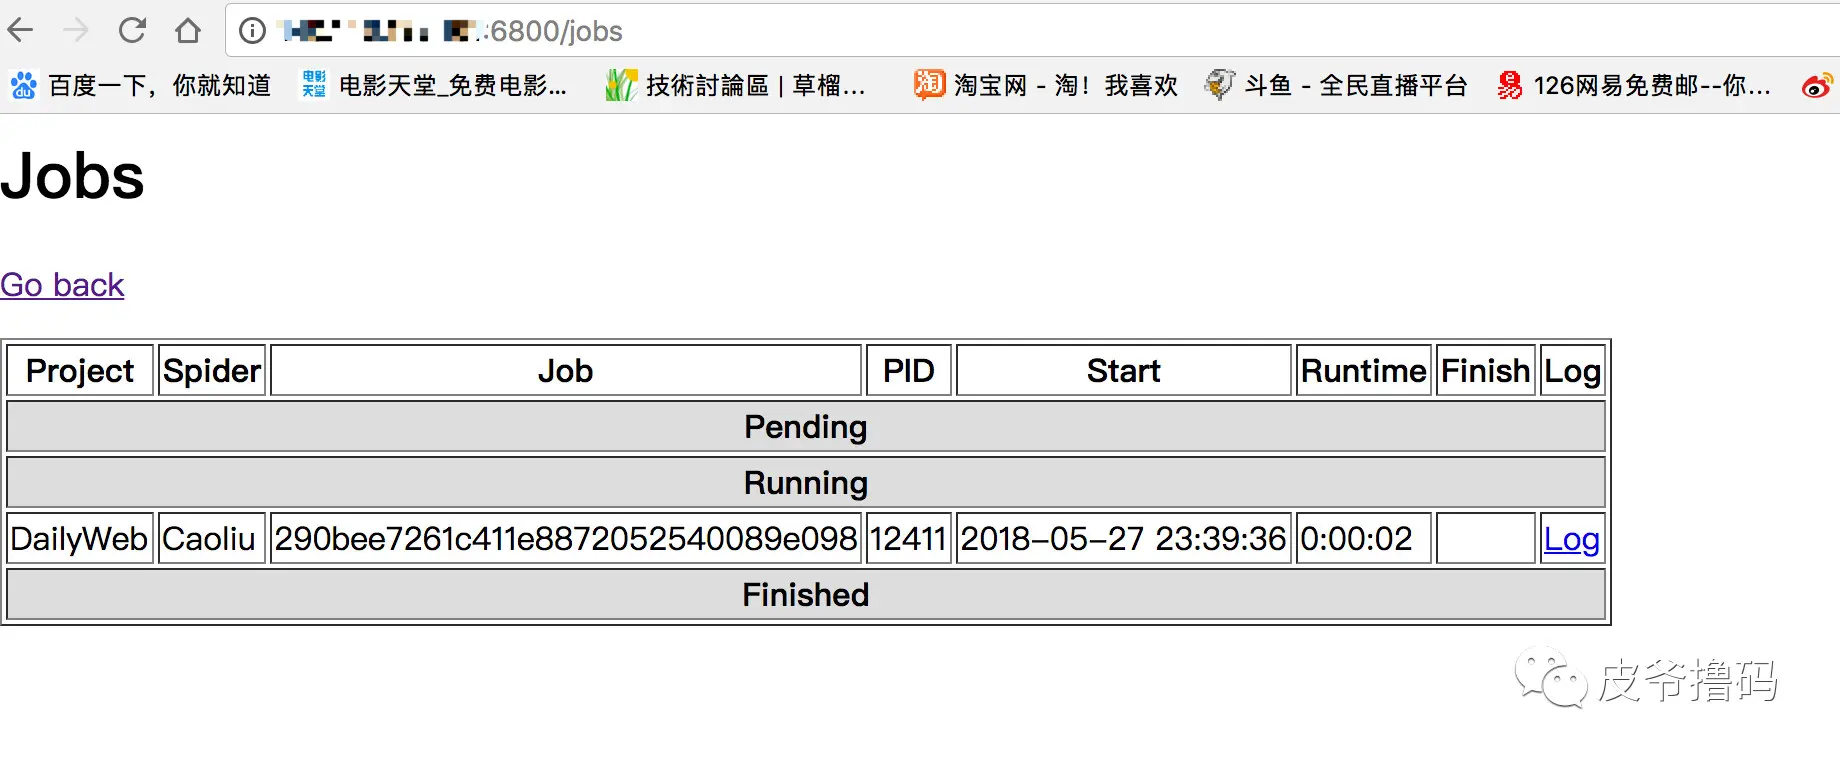
Task: Open the Weibo bookmark icon
Action: pyautogui.click(x=1818, y=86)
